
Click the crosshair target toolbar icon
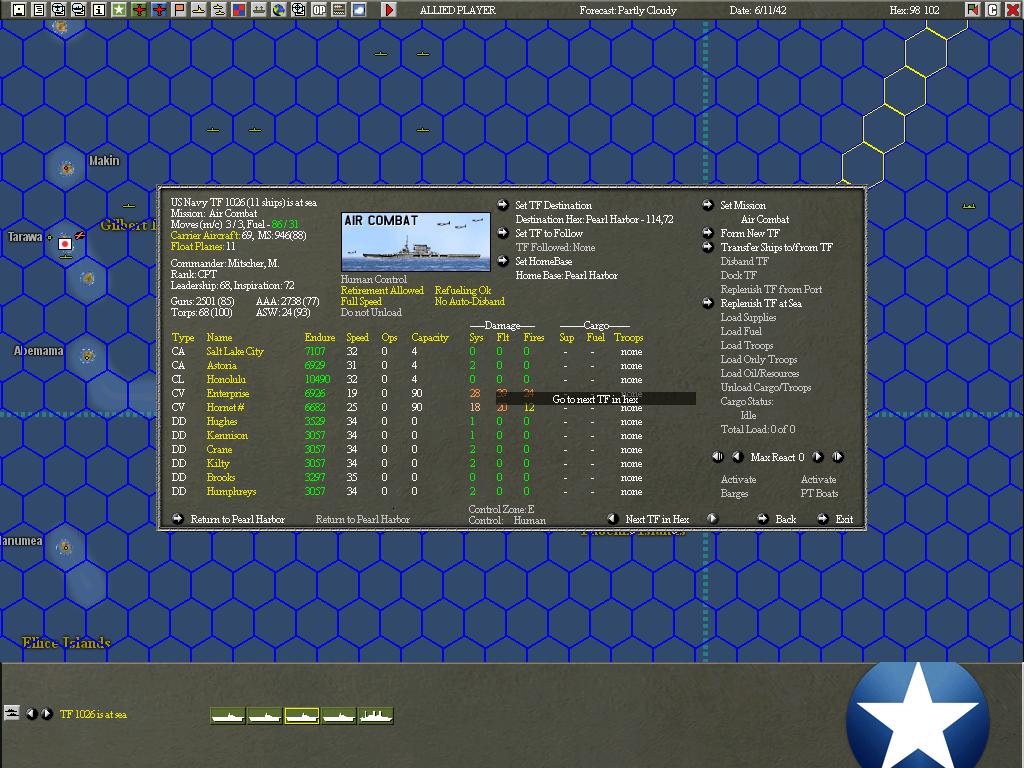(298, 10)
